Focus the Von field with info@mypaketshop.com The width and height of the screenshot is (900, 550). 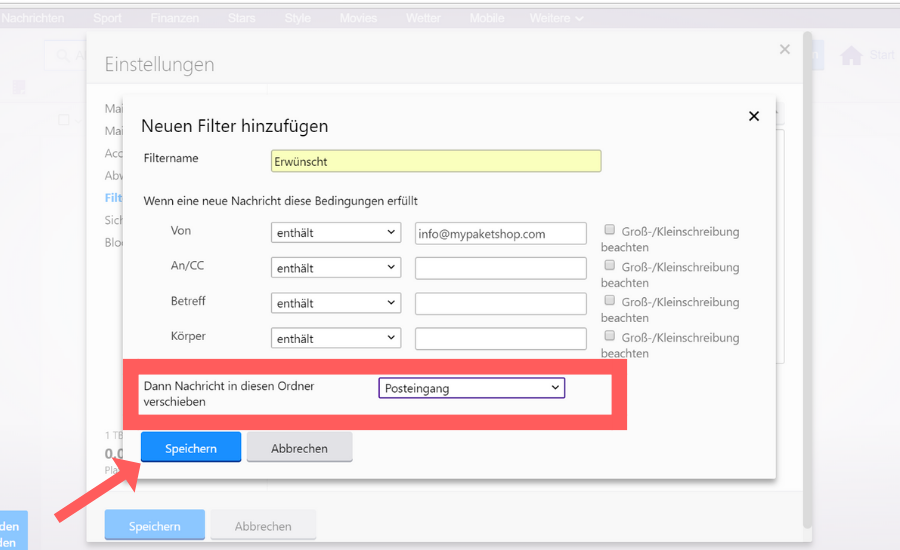[x=500, y=233]
